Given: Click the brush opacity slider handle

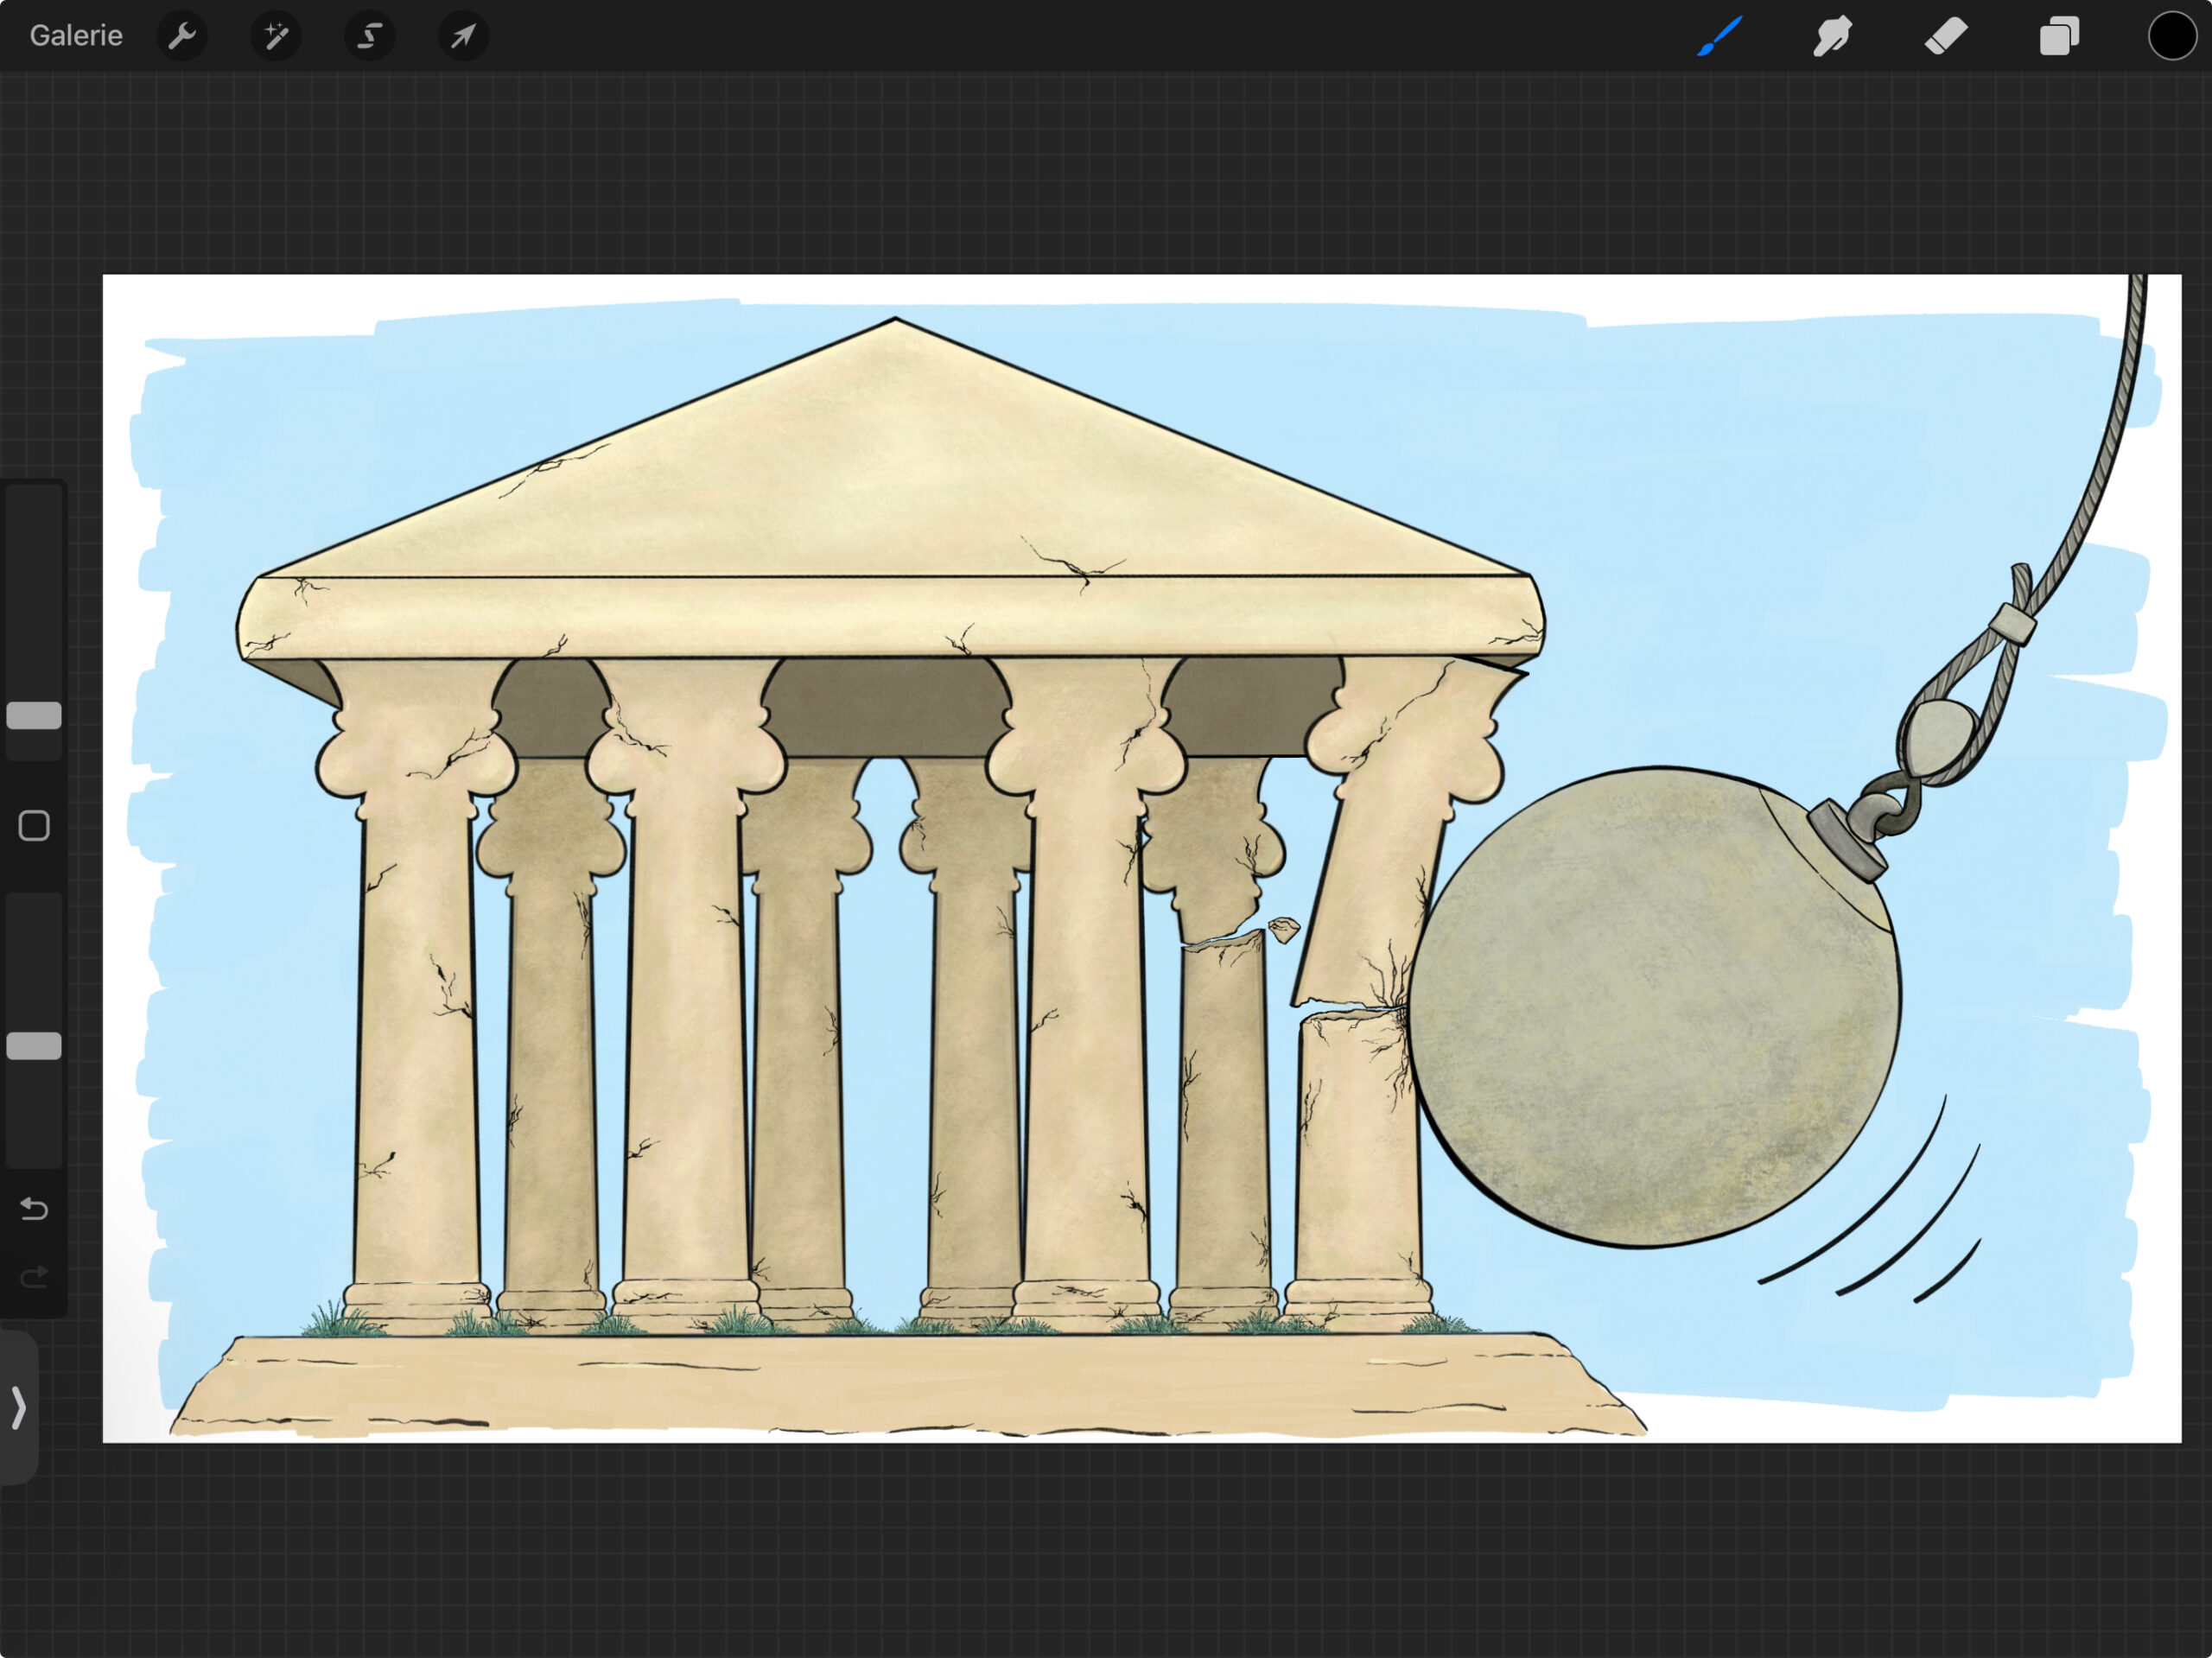Looking at the screenshot, I should pos(34,1046).
